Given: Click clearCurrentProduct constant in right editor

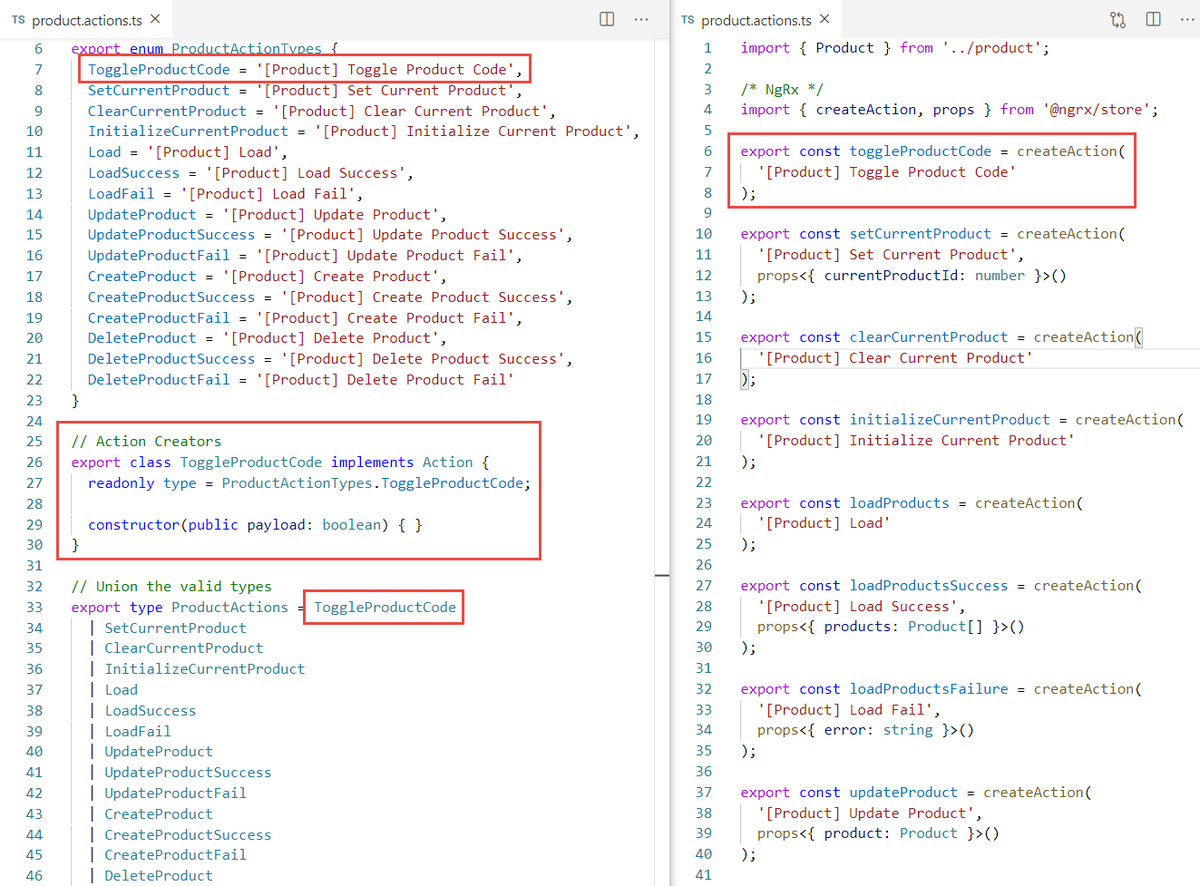Looking at the screenshot, I should point(929,337).
